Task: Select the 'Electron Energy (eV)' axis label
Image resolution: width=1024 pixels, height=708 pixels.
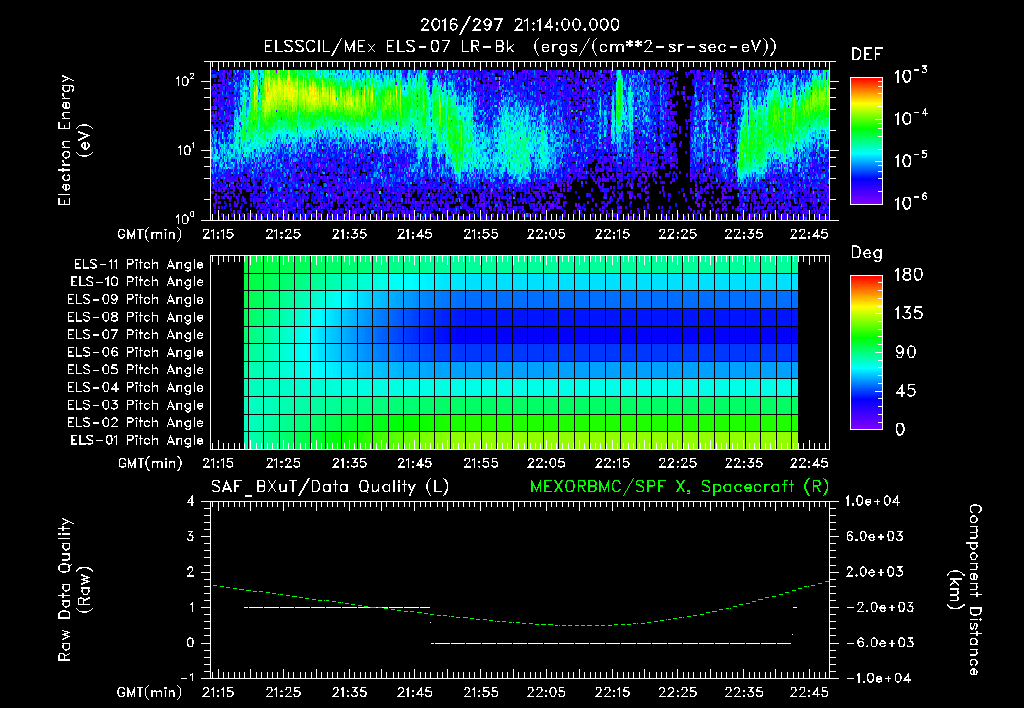Action: [74, 140]
